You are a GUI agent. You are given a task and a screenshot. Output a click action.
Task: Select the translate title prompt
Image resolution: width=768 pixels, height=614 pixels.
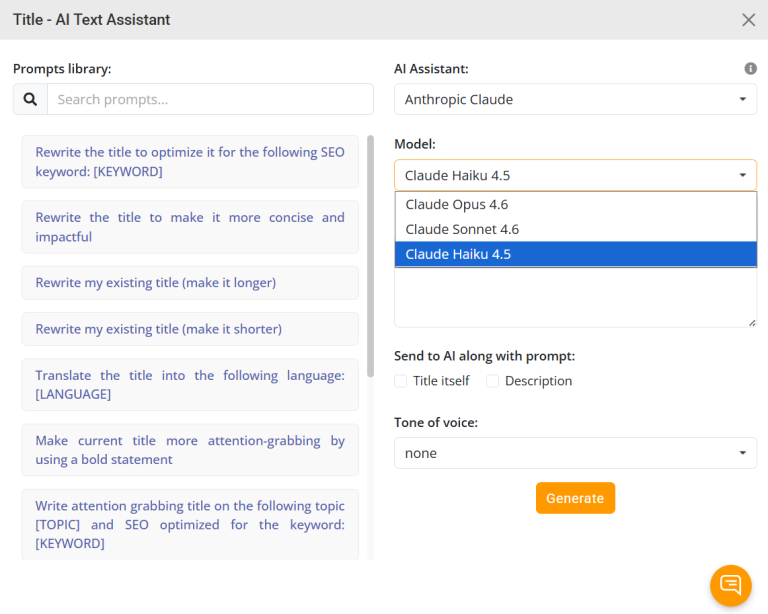pos(190,385)
